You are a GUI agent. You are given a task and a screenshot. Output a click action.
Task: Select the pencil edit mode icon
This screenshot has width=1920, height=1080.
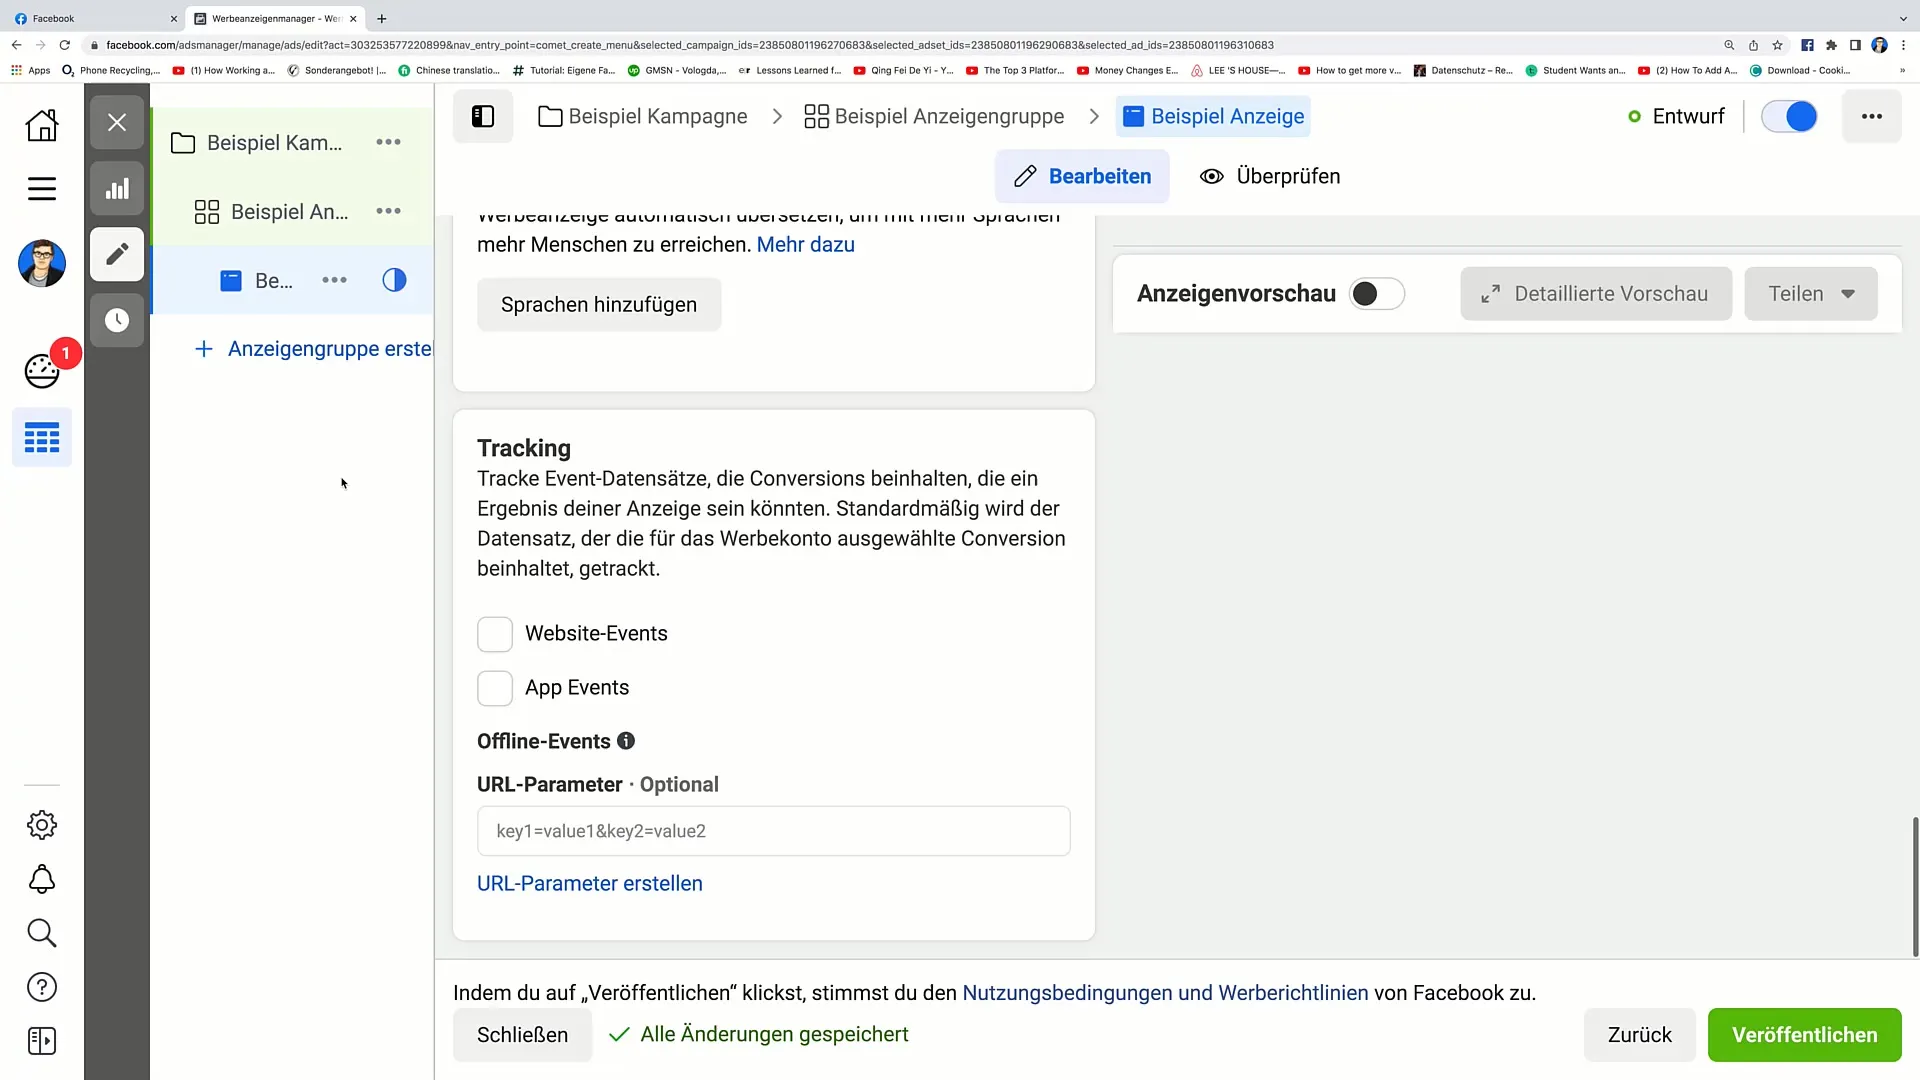[x=117, y=254]
